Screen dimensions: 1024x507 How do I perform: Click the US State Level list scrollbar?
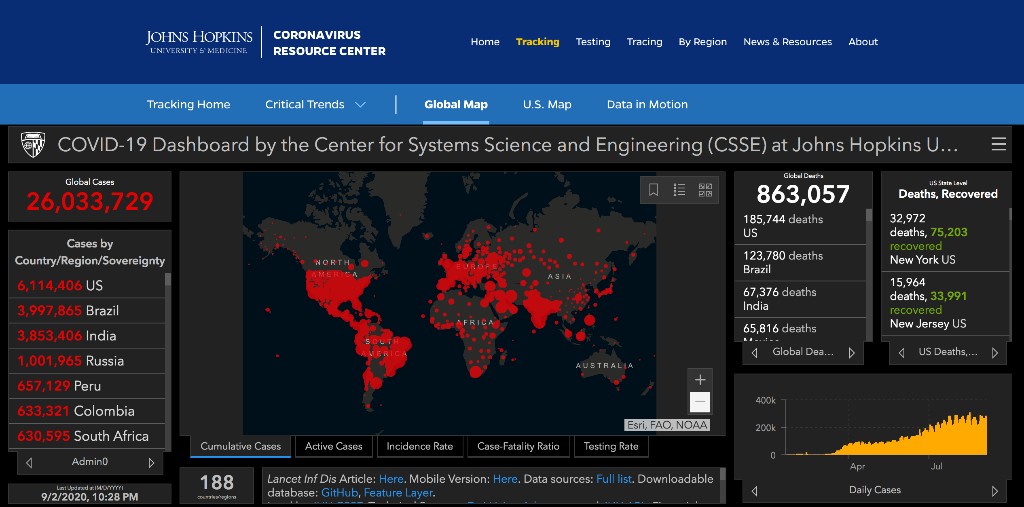pyautogui.click(x=1011, y=274)
